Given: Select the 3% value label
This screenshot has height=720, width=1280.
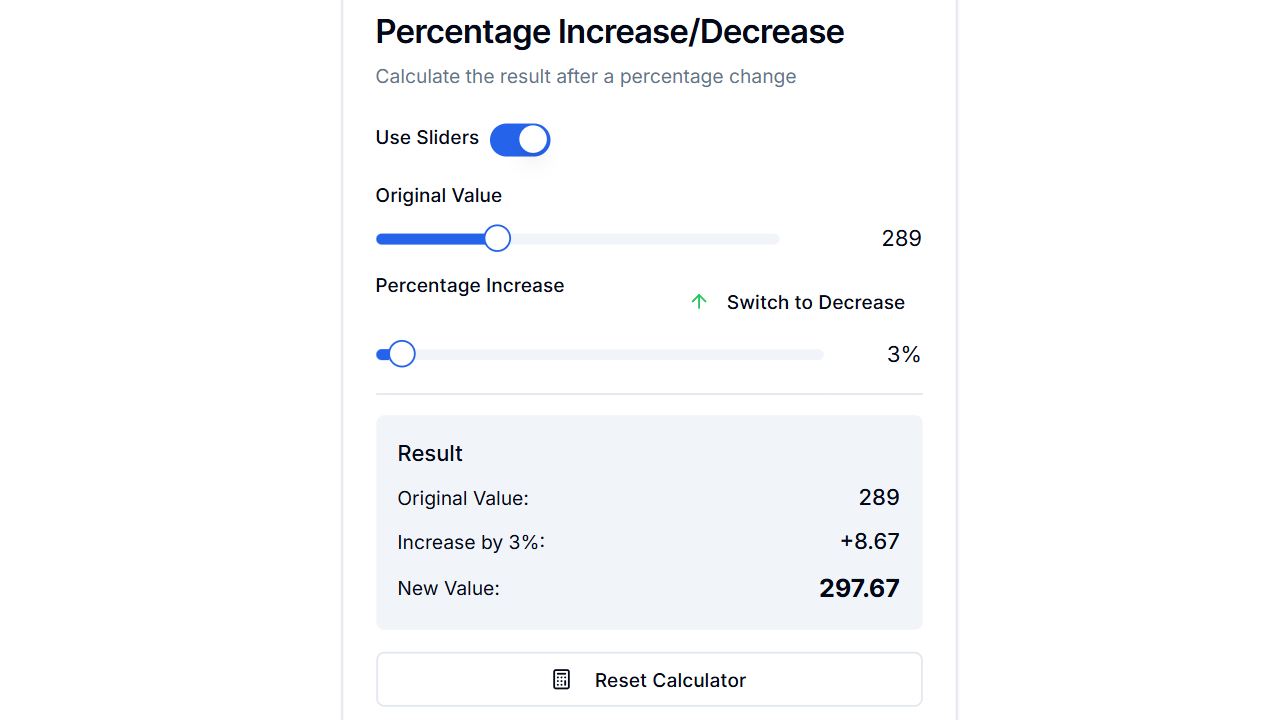Looking at the screenshot, I should click(x=903, y=354).
